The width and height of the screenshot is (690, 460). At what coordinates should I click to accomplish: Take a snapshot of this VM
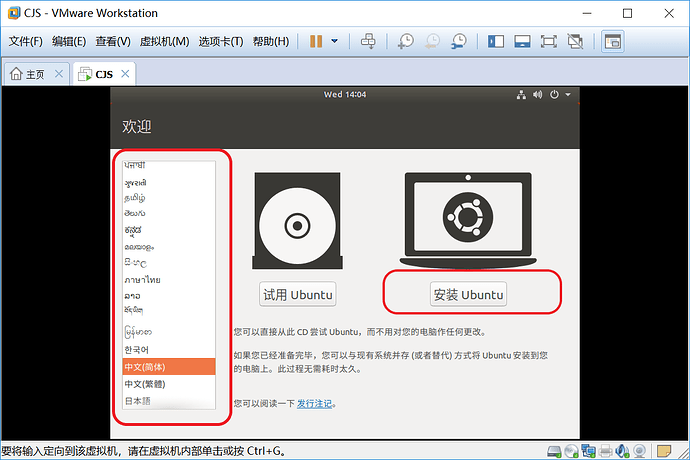tap(405, 41)
